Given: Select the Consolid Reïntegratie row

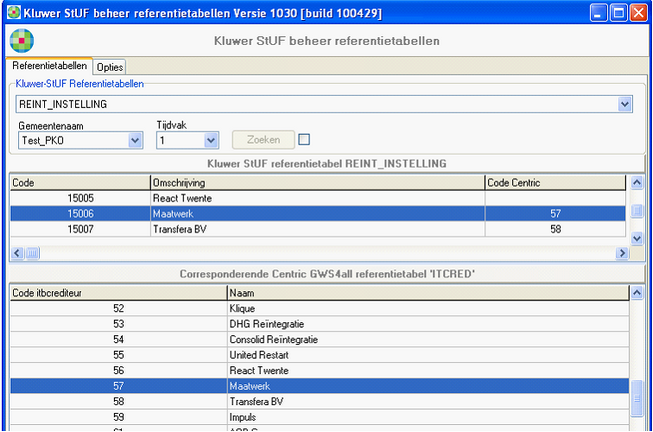Looking at the screenshot, I should (319, 340).
